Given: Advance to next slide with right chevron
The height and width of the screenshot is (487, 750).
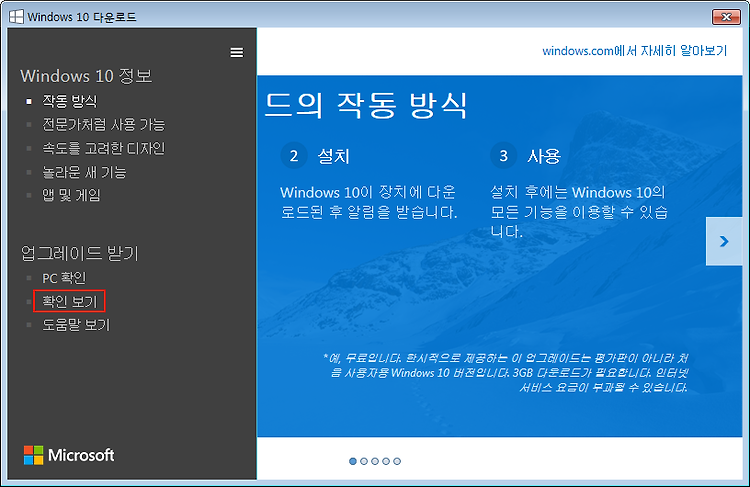Looking at the screenshot, I should click(724, 241).
